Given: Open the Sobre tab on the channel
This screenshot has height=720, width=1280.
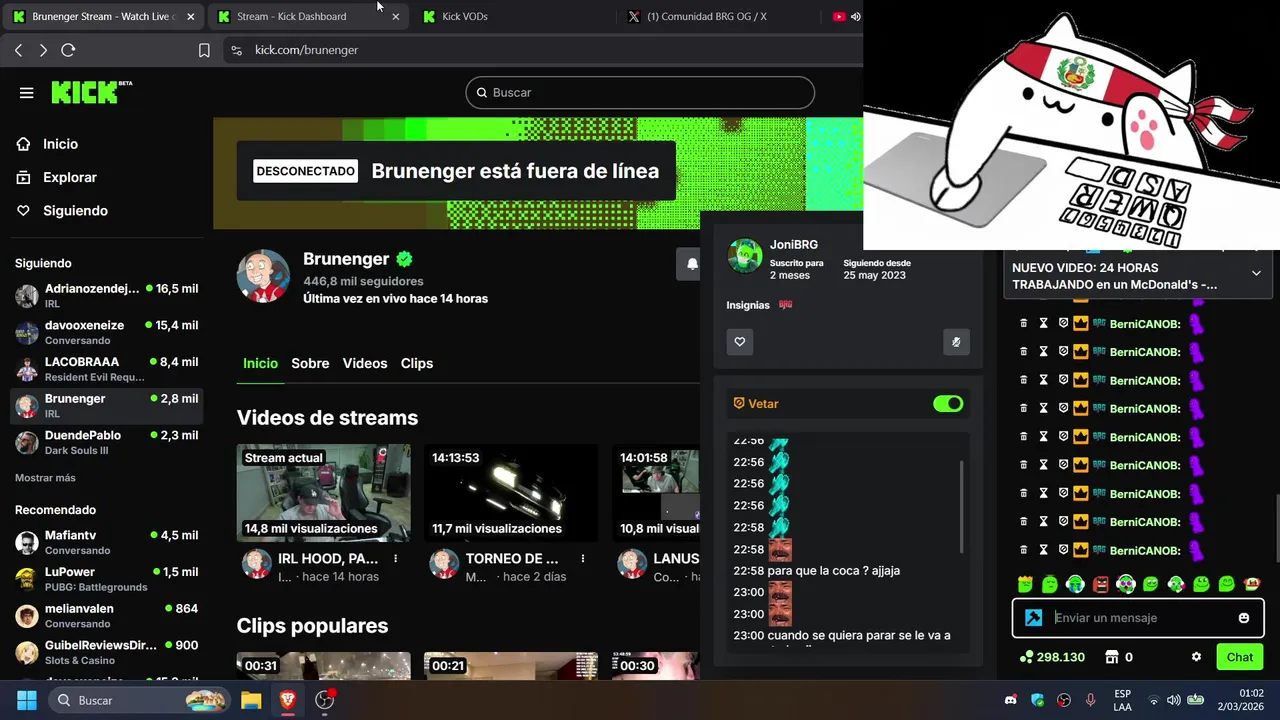Looking at the screenshot, I should click(310, 363).
